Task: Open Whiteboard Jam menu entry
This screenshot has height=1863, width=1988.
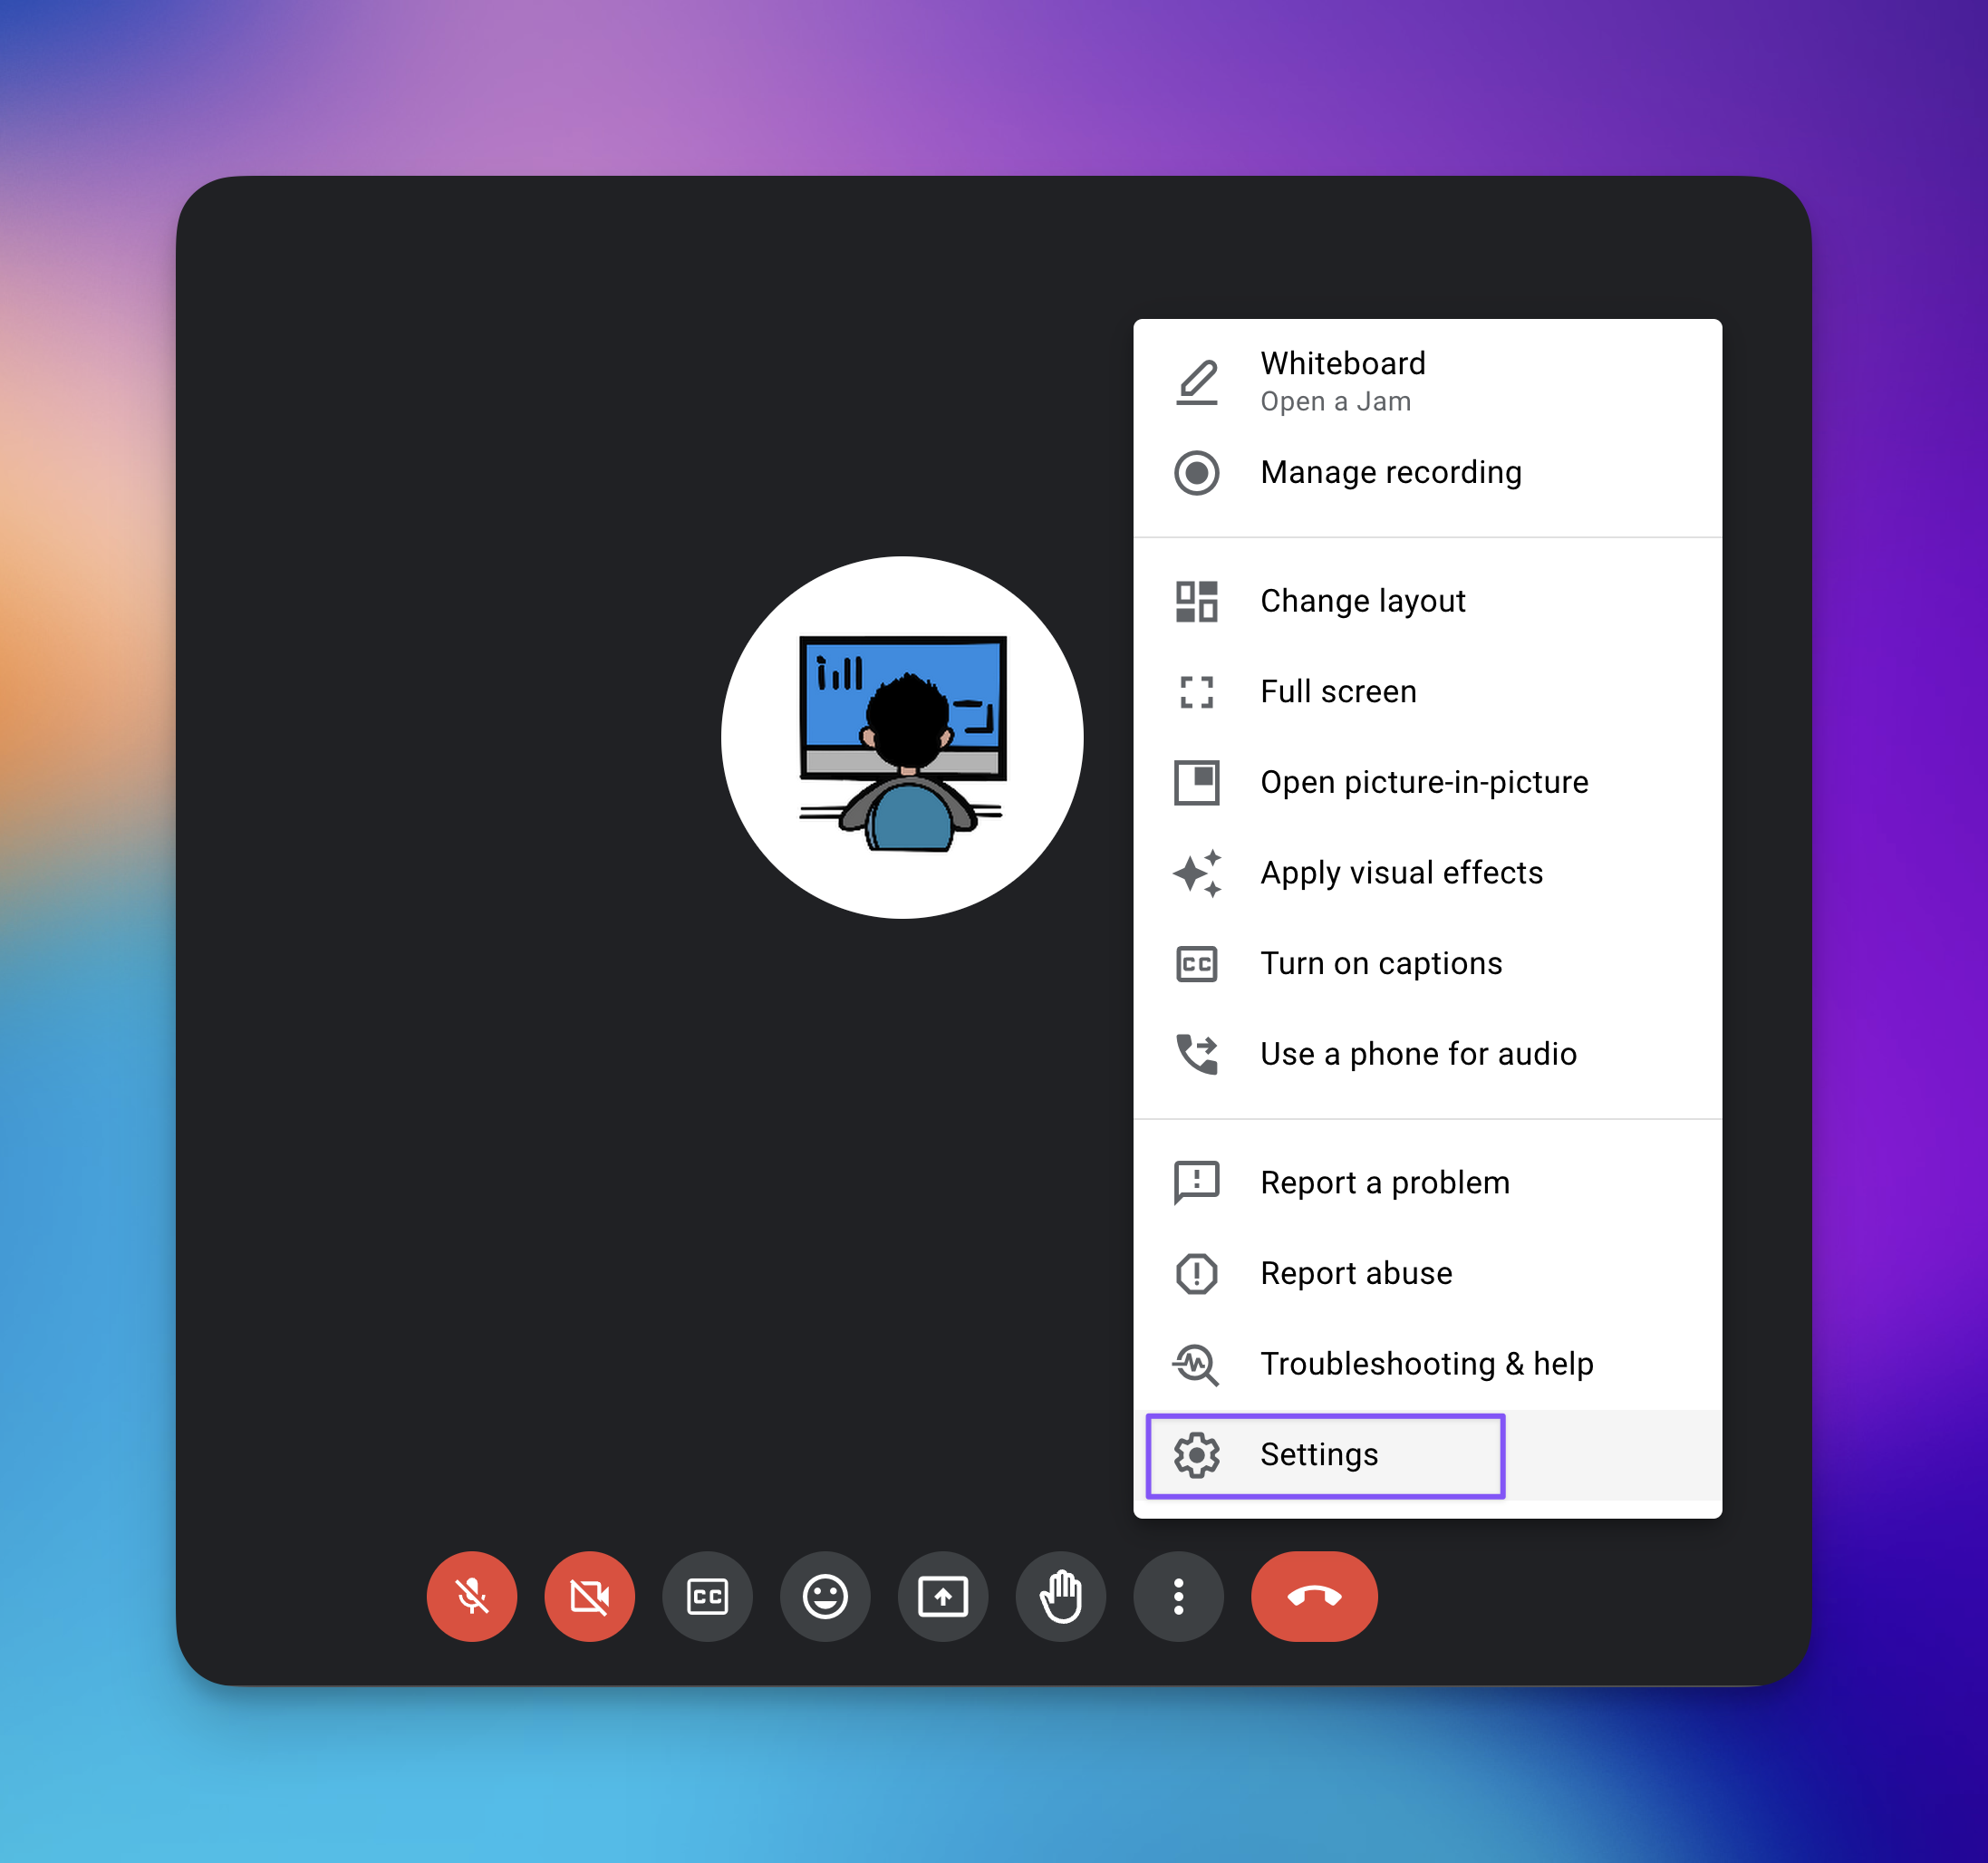Action: point(1342,380)
